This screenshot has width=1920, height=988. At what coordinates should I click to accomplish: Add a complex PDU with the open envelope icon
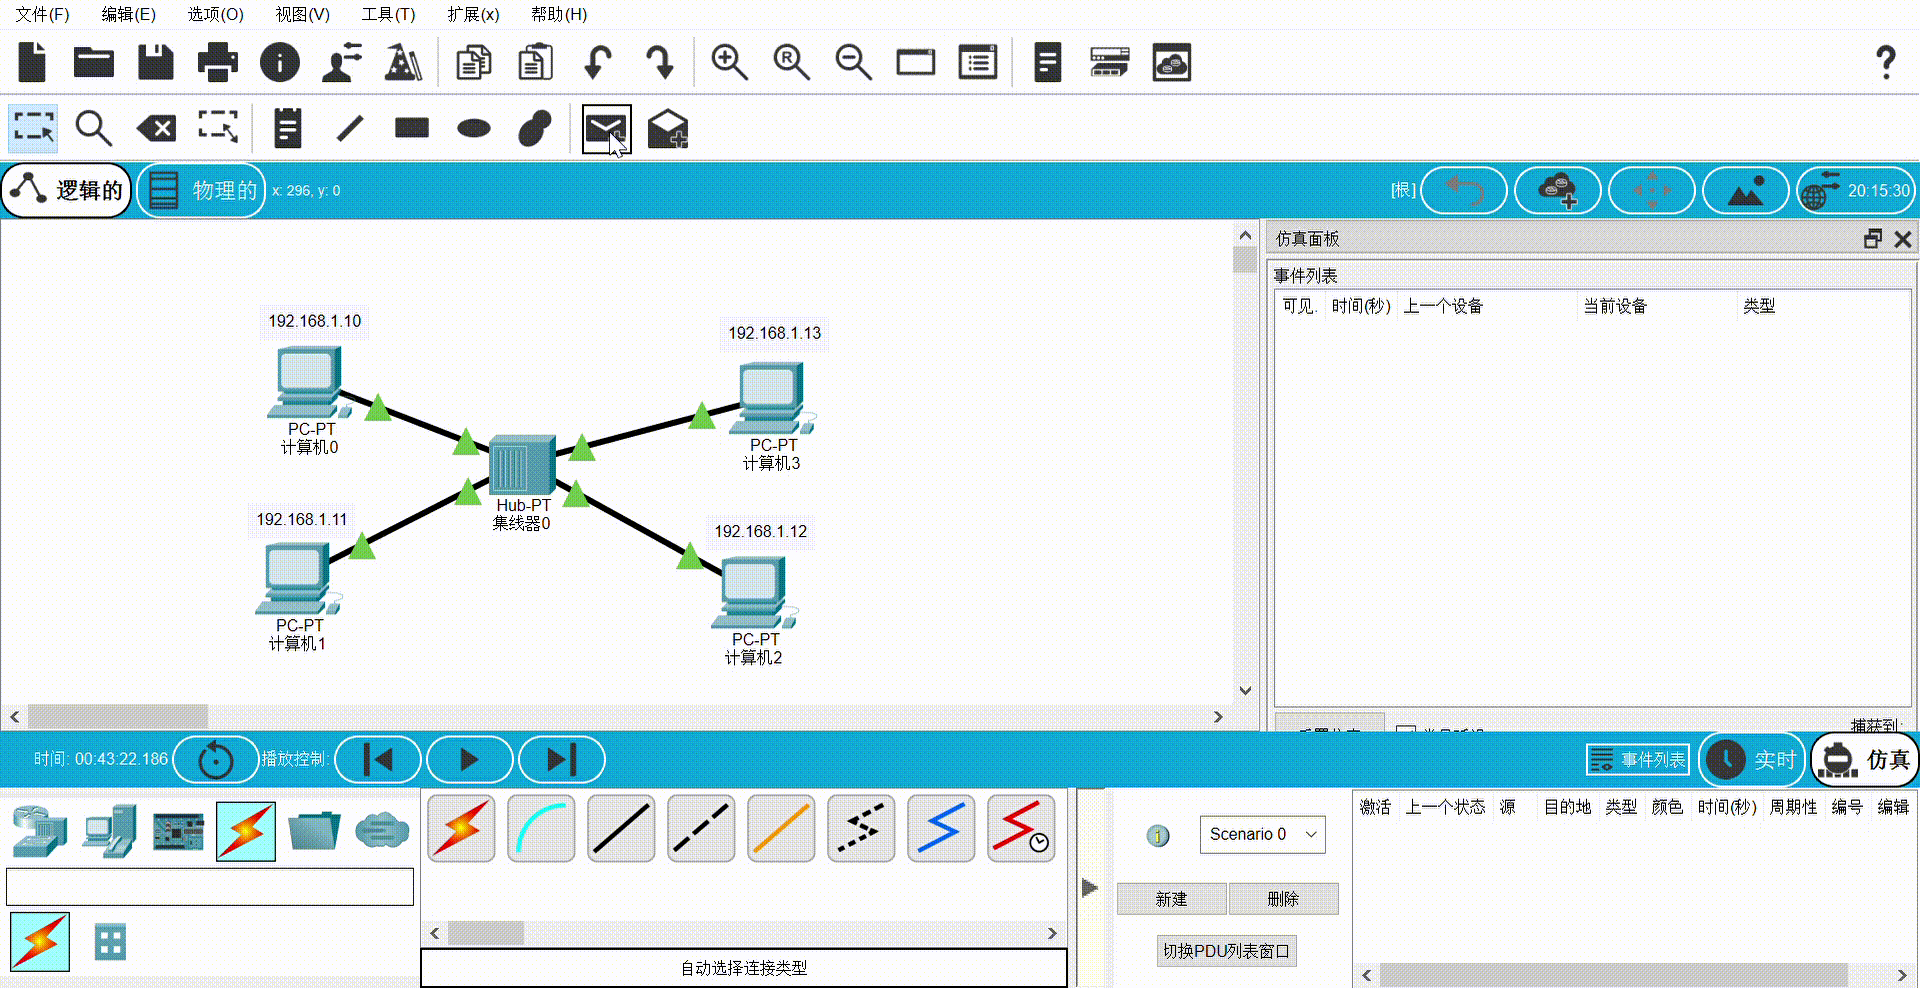pos(668,128)
